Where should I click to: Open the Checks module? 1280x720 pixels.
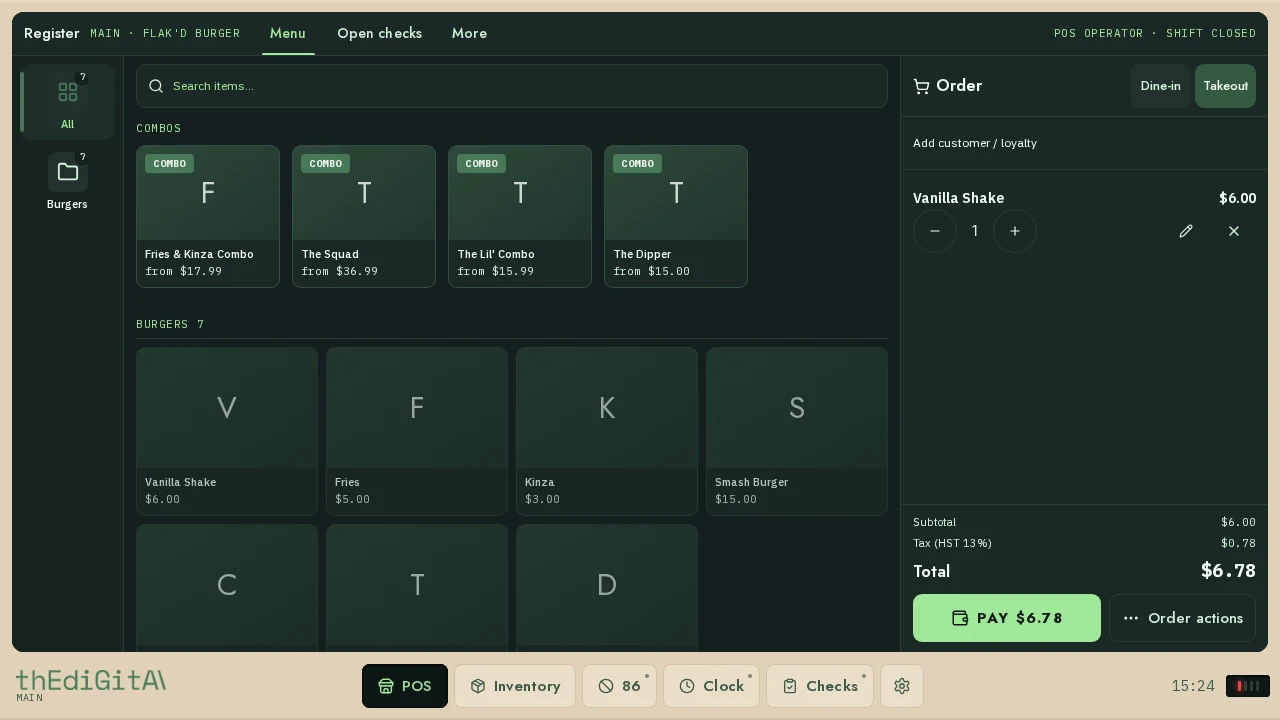(x=820, y=686)
